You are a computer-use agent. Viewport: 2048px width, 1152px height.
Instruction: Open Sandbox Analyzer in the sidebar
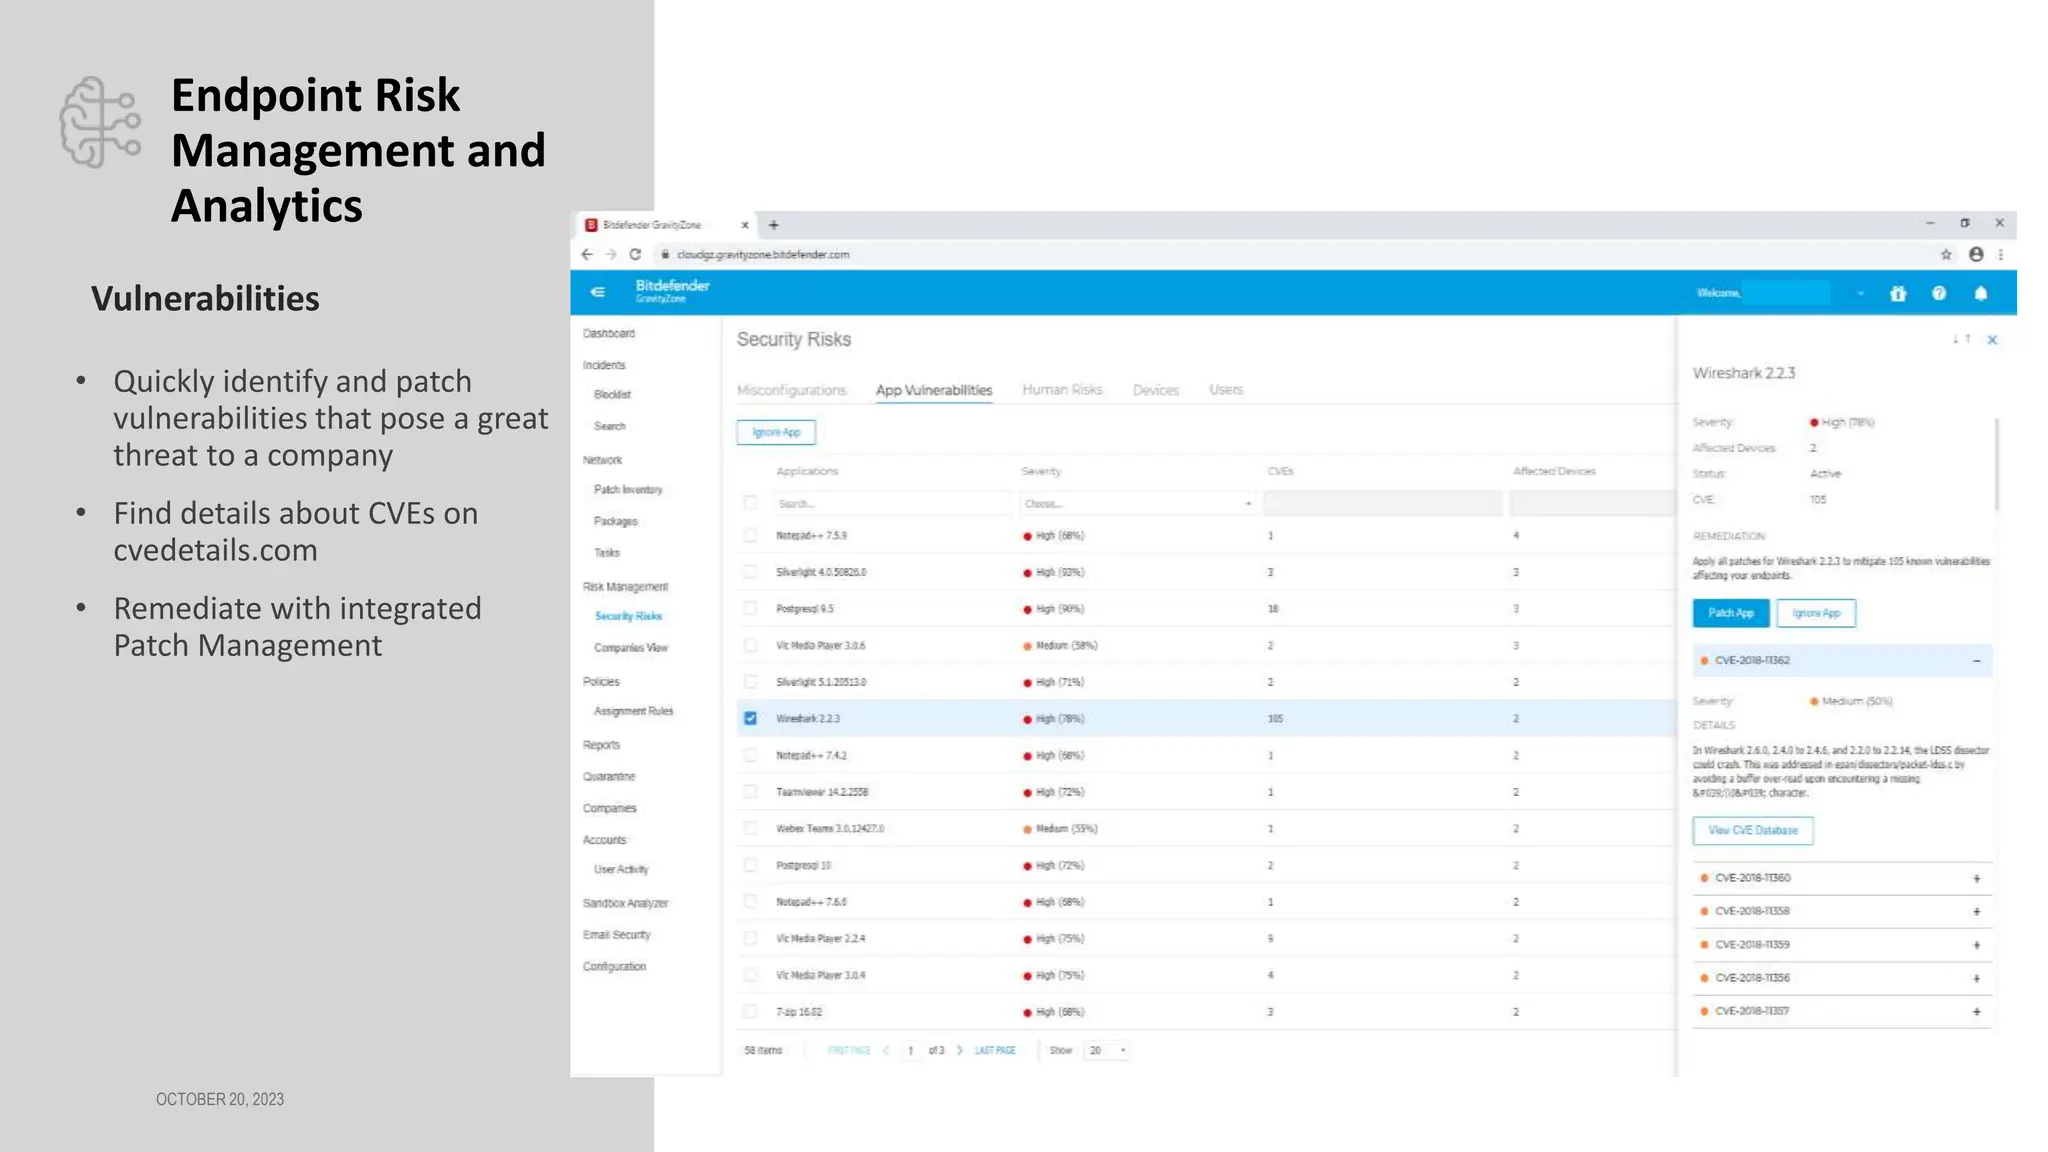tap(625, 903)
